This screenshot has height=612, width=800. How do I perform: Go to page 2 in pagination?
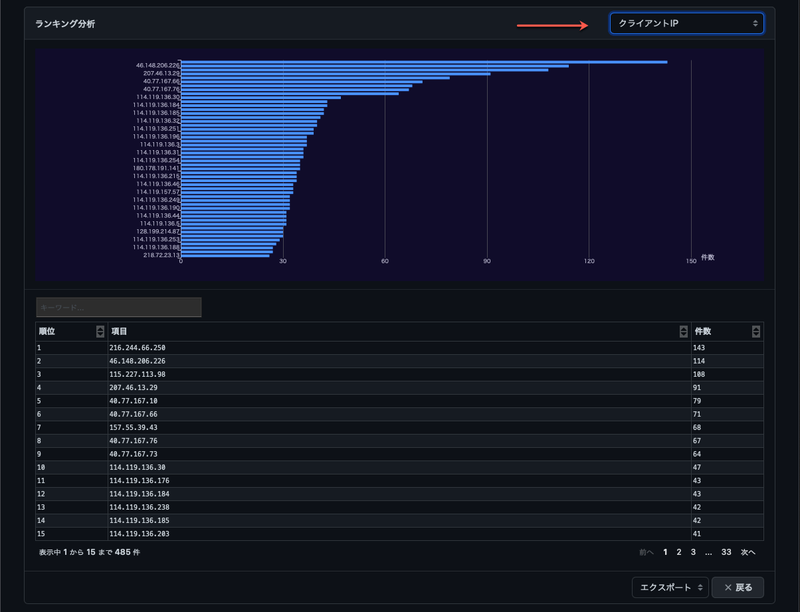679,551
